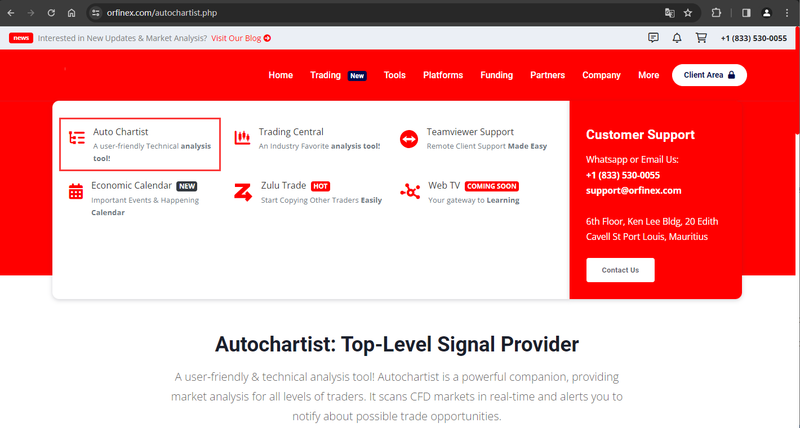The image size is (800, 428).
Task: Click the red news badge
Action: coord(21,38)
